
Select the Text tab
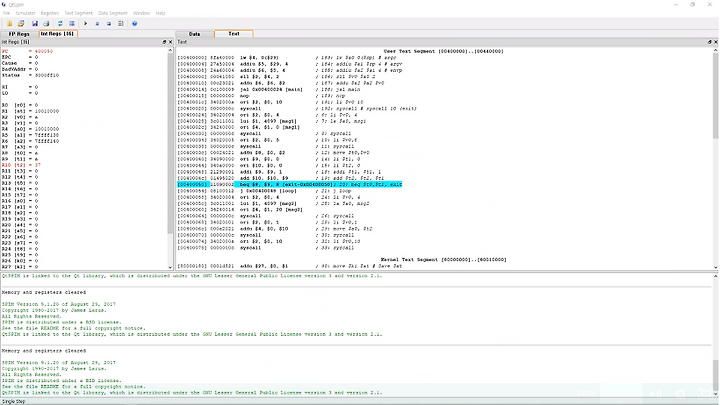tap(234, 34)
